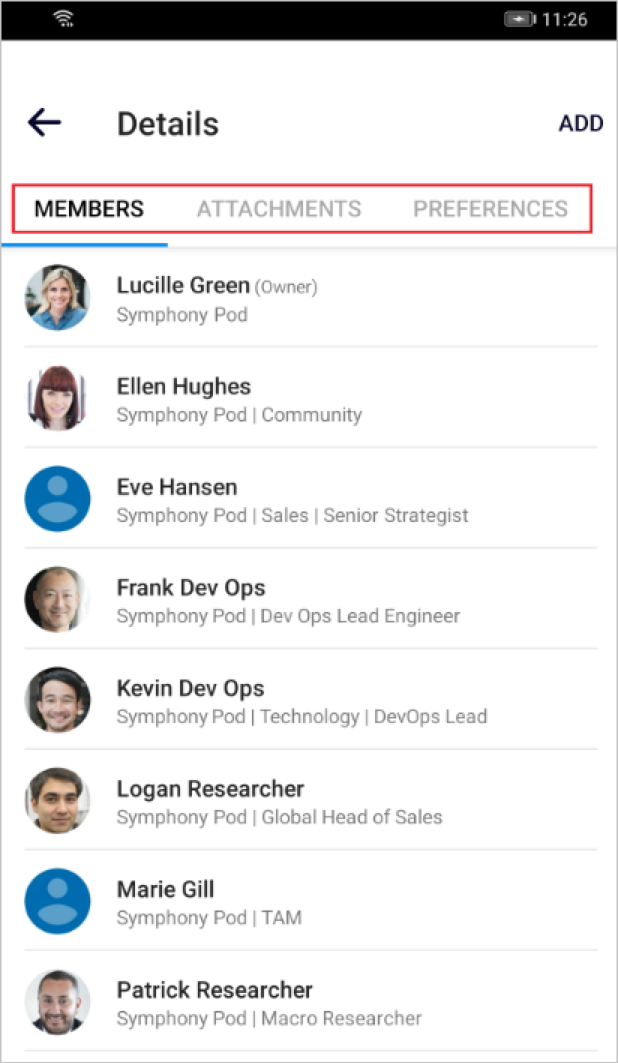Tap the back arrow icon
This screenshot has height=1063, width=618.
[x=45, y=123]
